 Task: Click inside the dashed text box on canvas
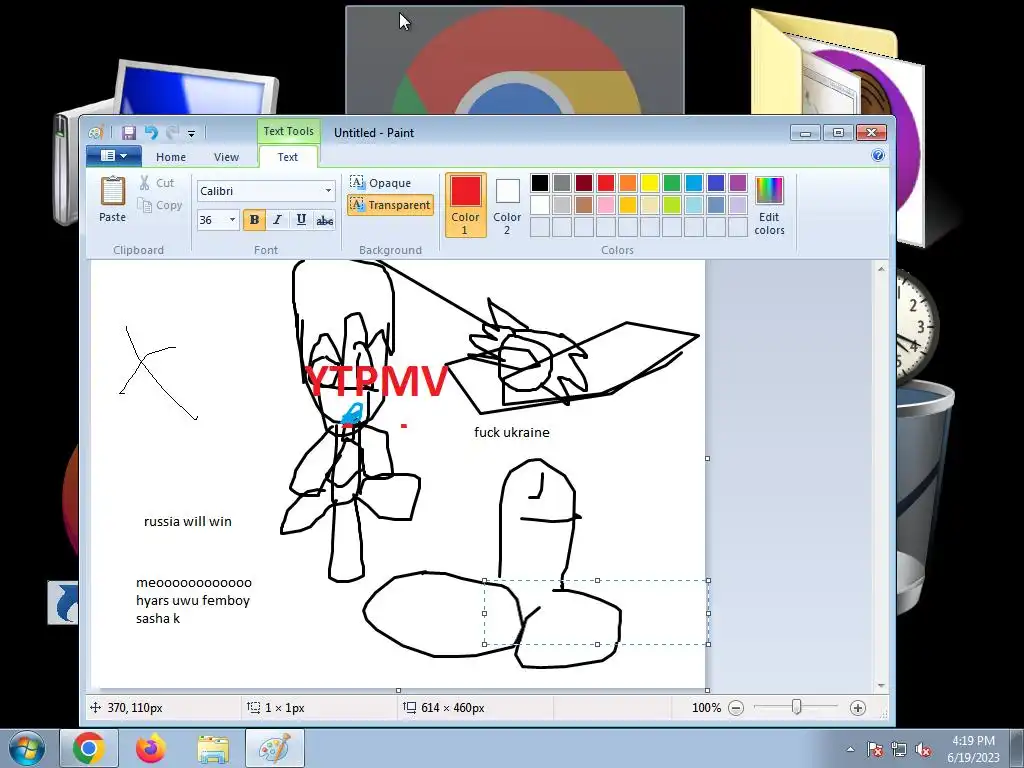596,612
